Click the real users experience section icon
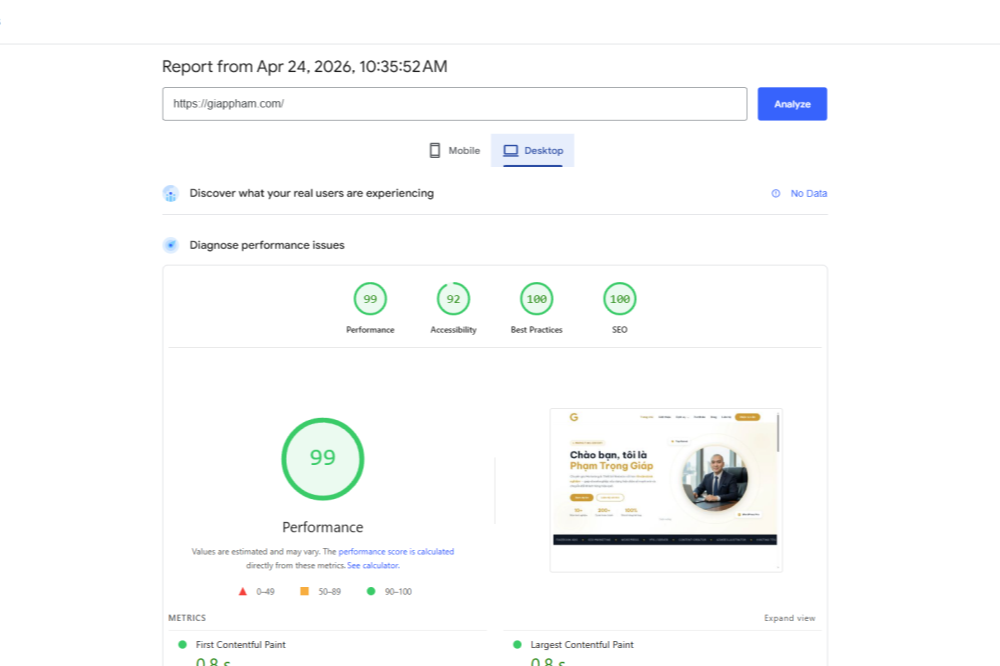 click(171, 194)
